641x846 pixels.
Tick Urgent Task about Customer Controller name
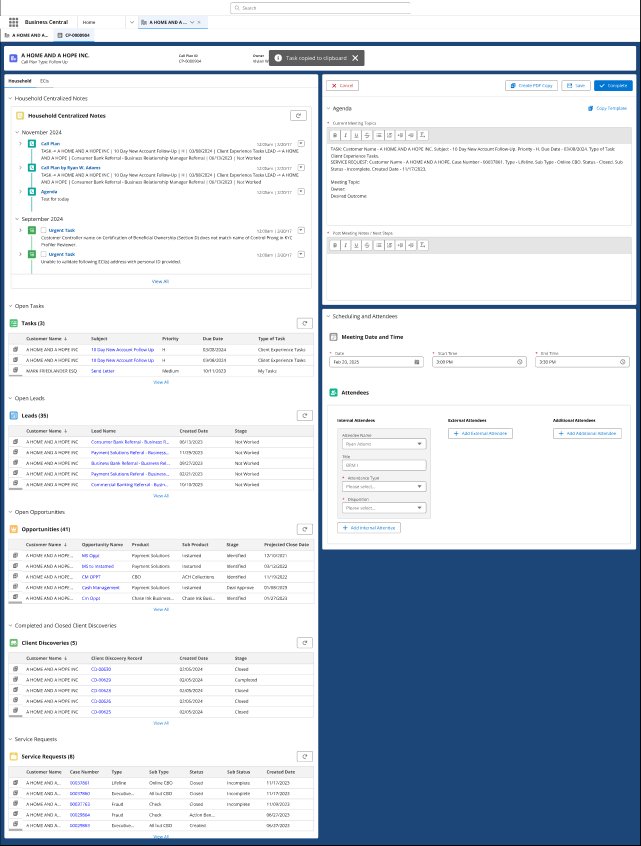point(44,230)
